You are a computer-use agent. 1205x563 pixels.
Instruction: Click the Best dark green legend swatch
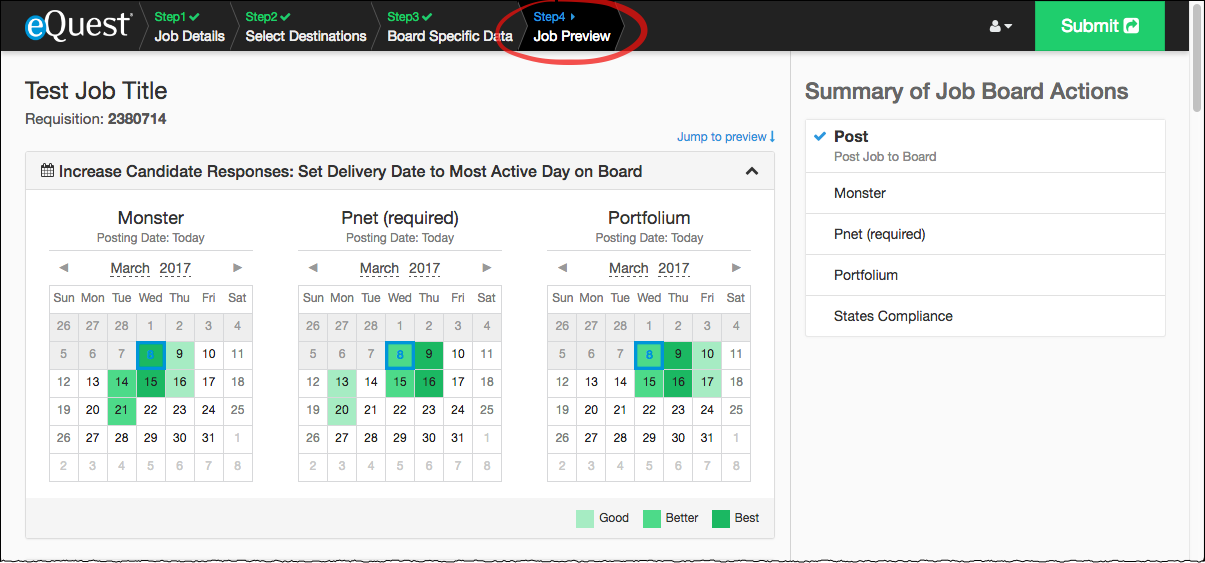coord(721,518)
